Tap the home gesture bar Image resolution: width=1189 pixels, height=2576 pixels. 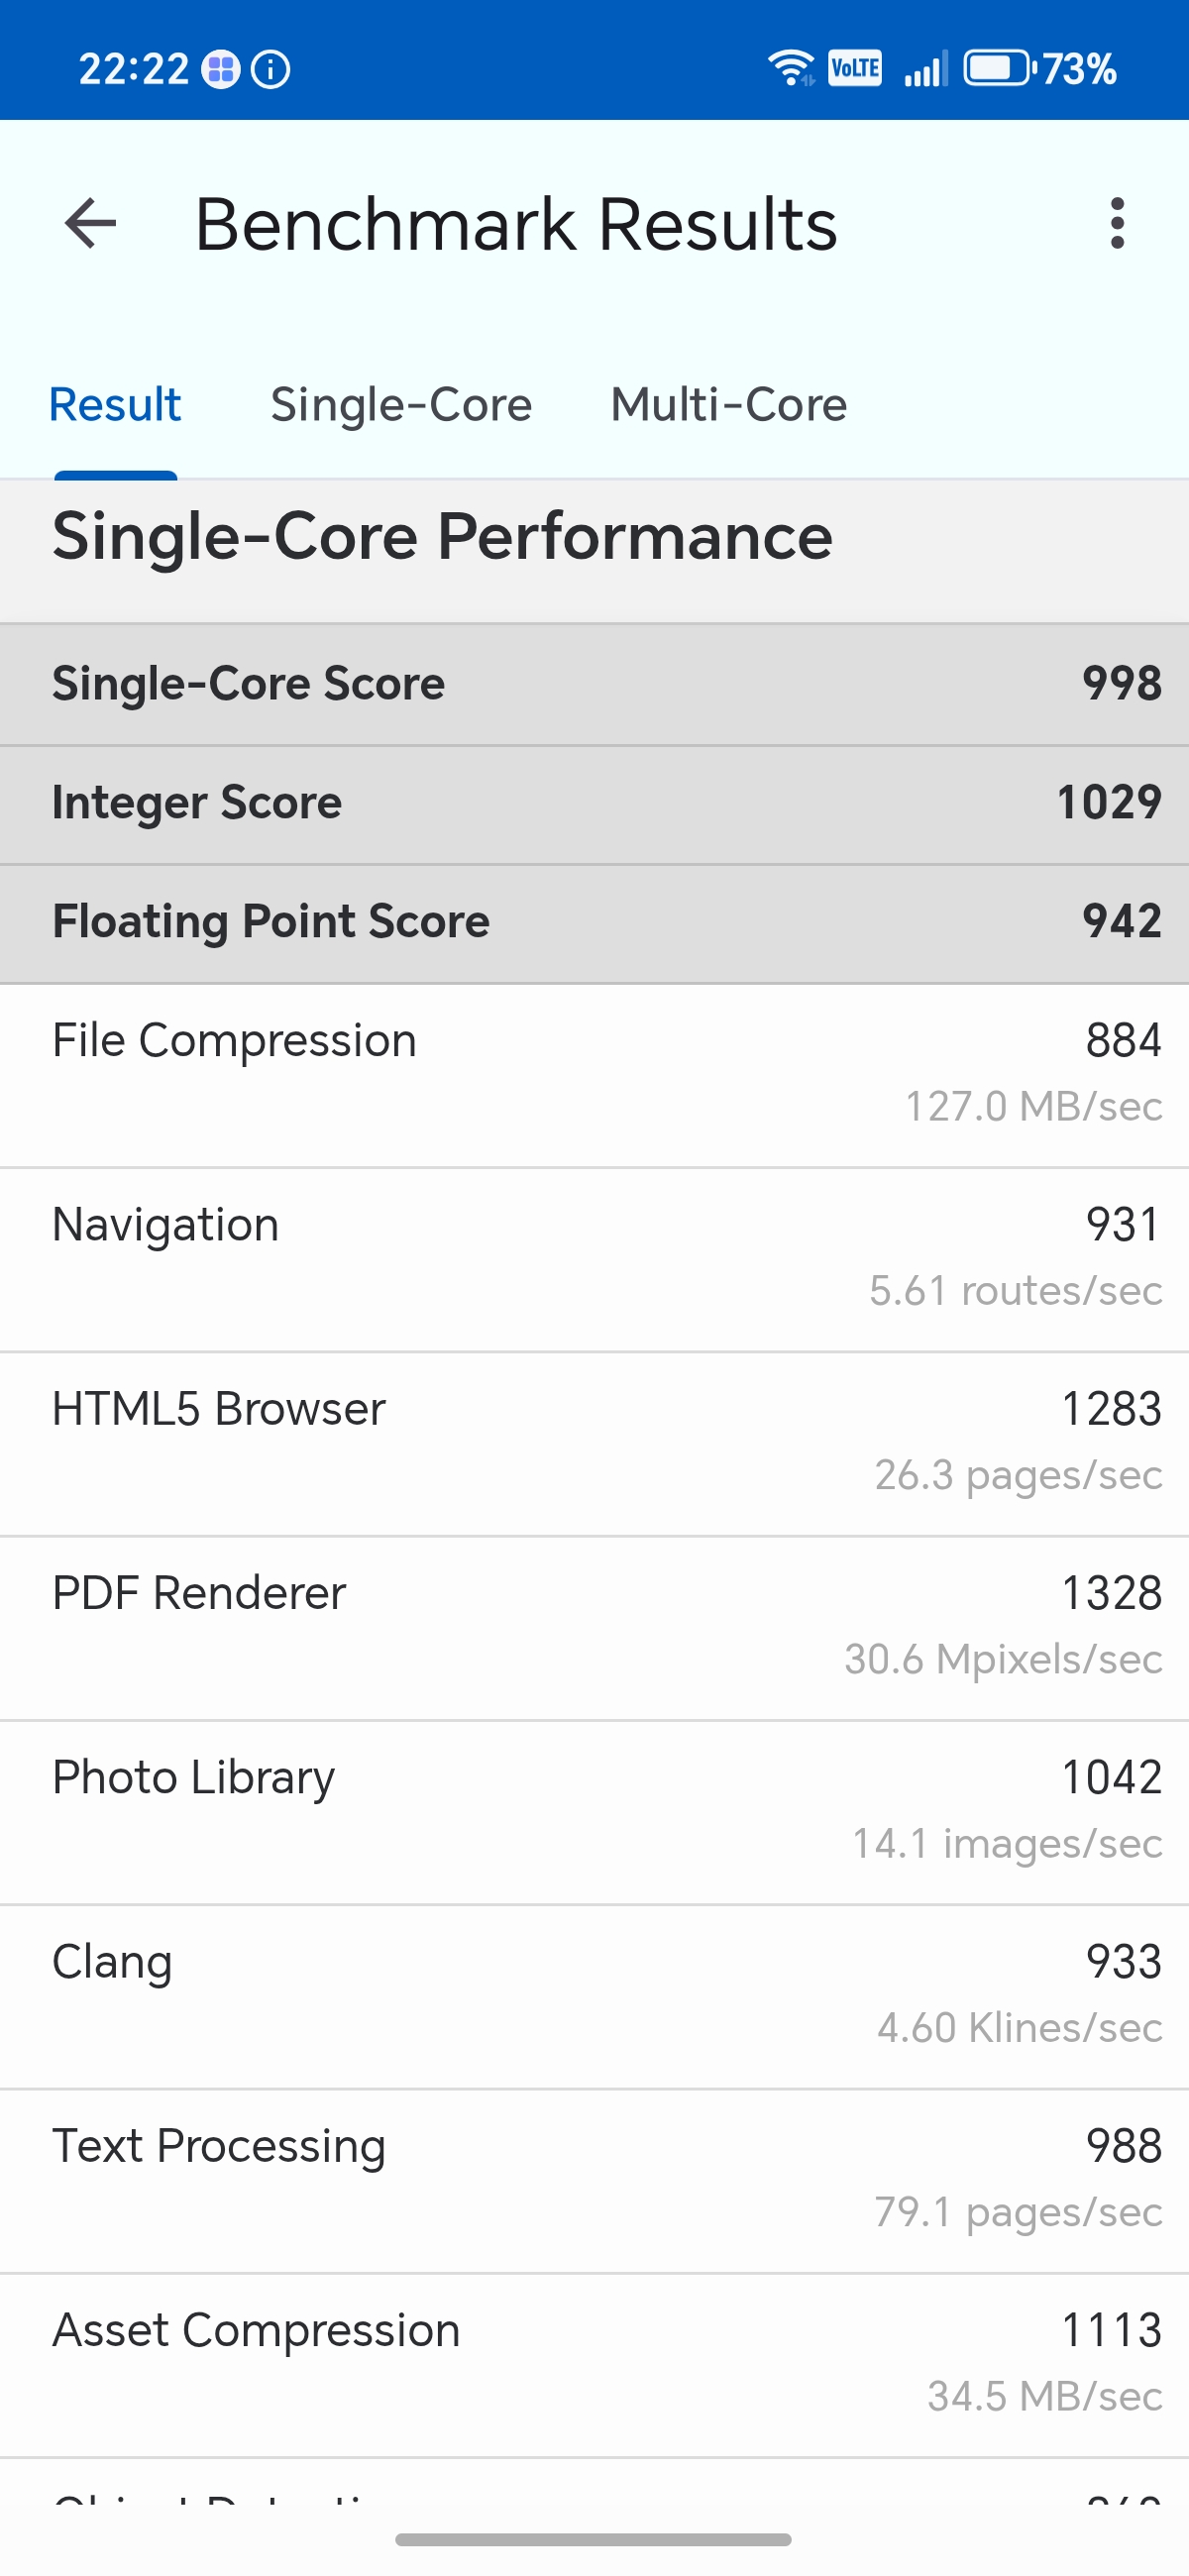point(594,2539)
